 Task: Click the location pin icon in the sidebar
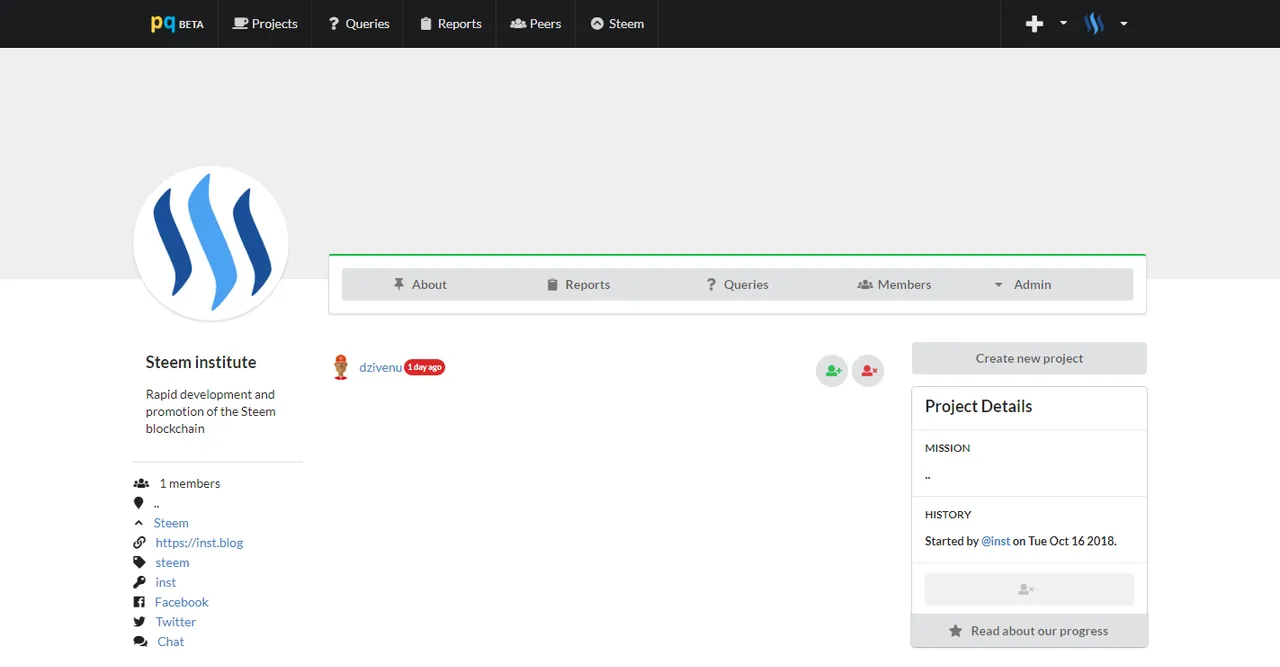(x=138, y=503)
